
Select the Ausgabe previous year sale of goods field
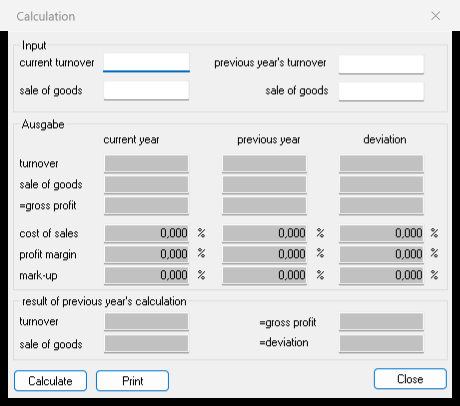pos(264,184)
